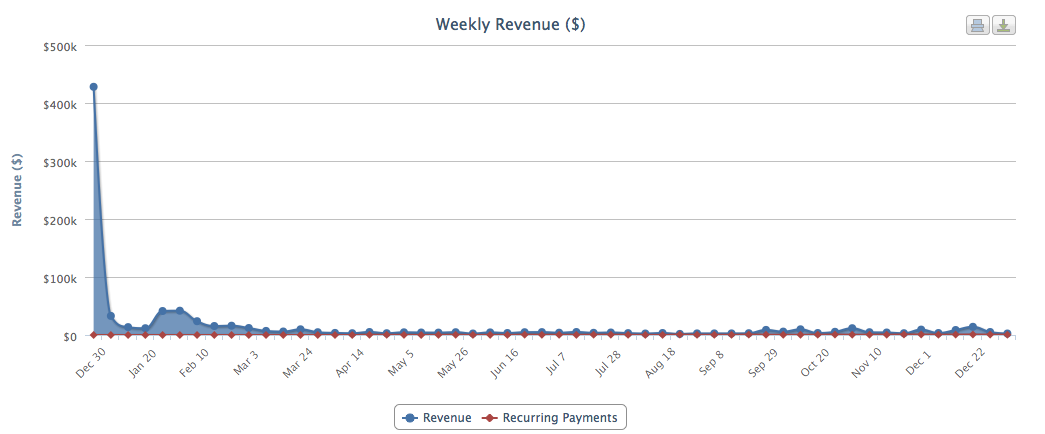The height and width of the screenshot is (434, 1045).
Task: Open the download chart export icon
Action: (x=1004, y=26)
